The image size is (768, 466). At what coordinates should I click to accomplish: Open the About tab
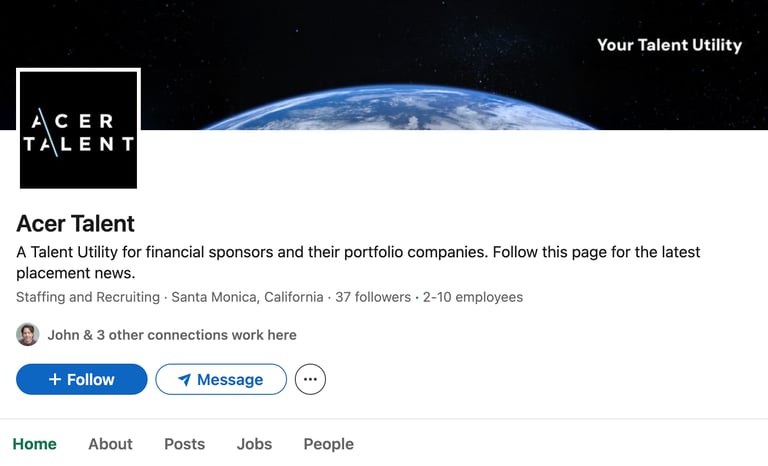(x=110, y=444)
